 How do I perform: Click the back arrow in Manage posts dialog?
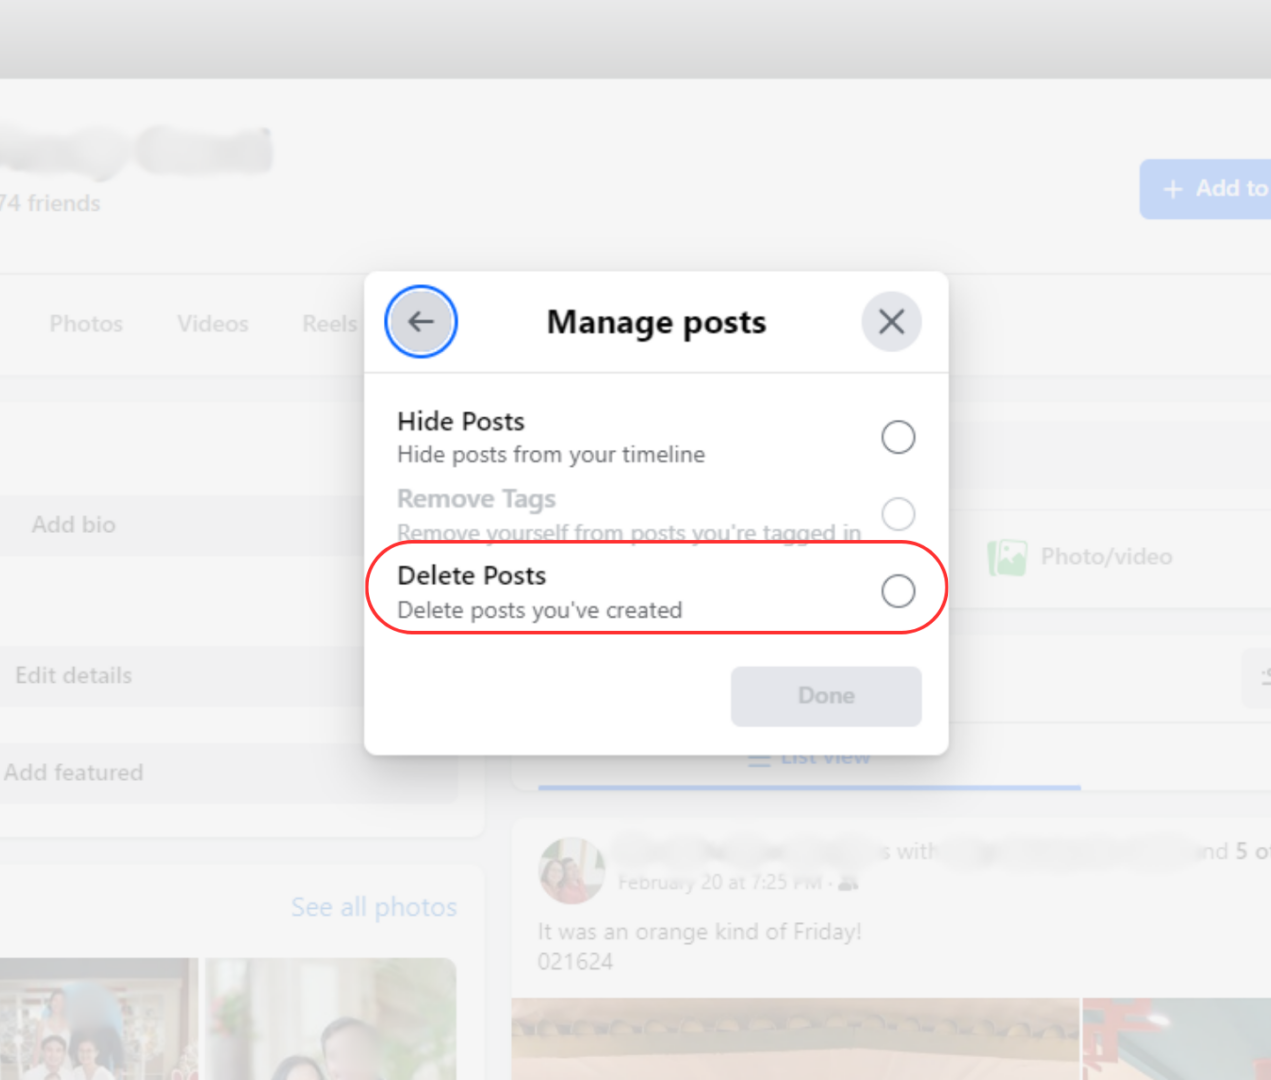tap(420, 322)
